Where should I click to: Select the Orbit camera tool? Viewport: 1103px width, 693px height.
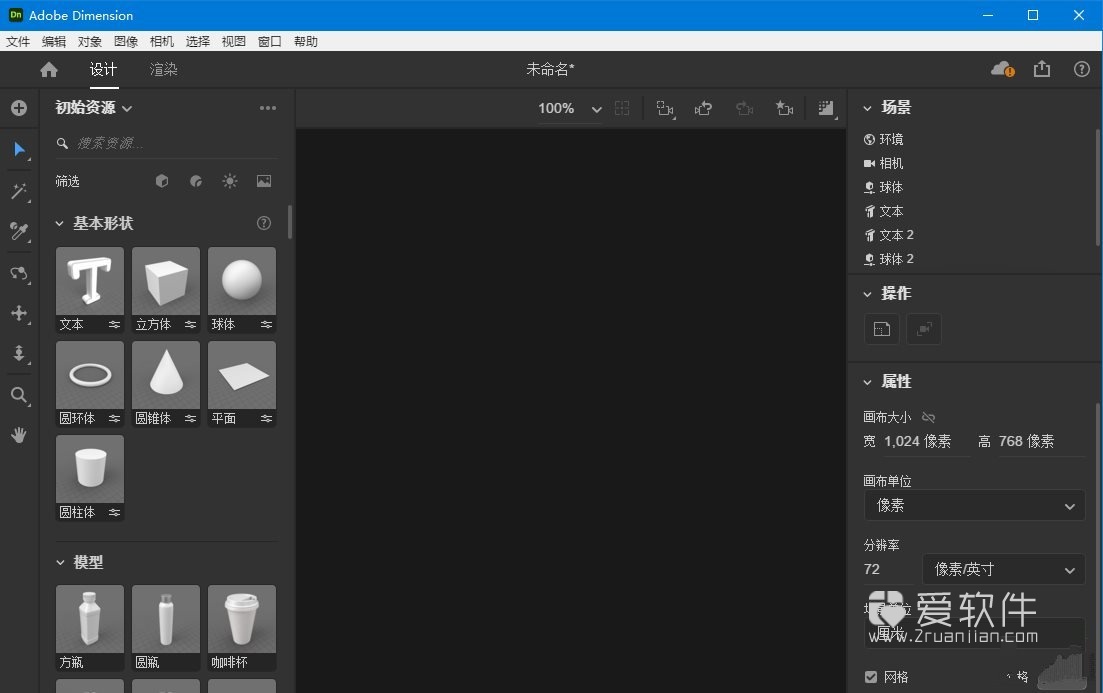19,273
